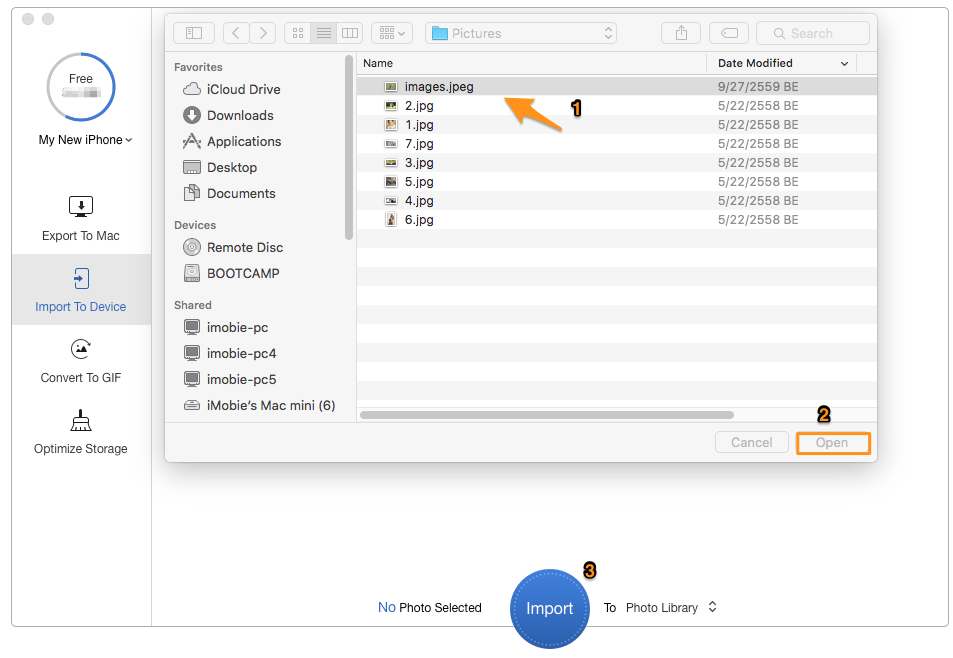
Task: Open the Optimize Storage tool
Action: point(81,421)
